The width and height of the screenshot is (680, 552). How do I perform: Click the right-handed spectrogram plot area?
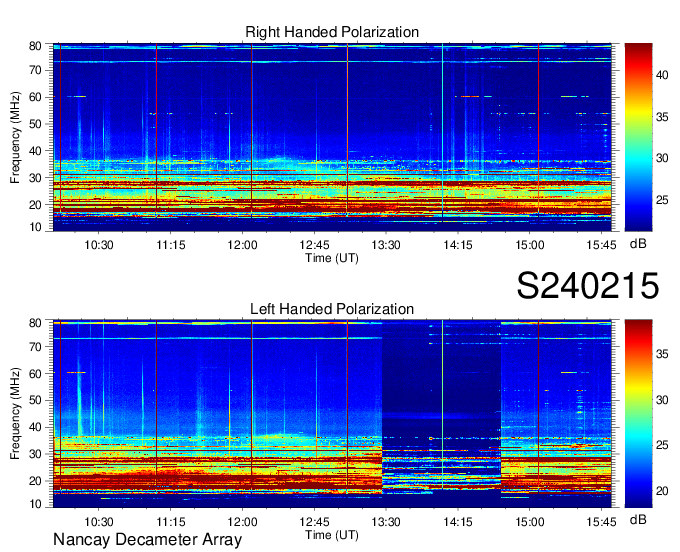click(x=332, y=137)
